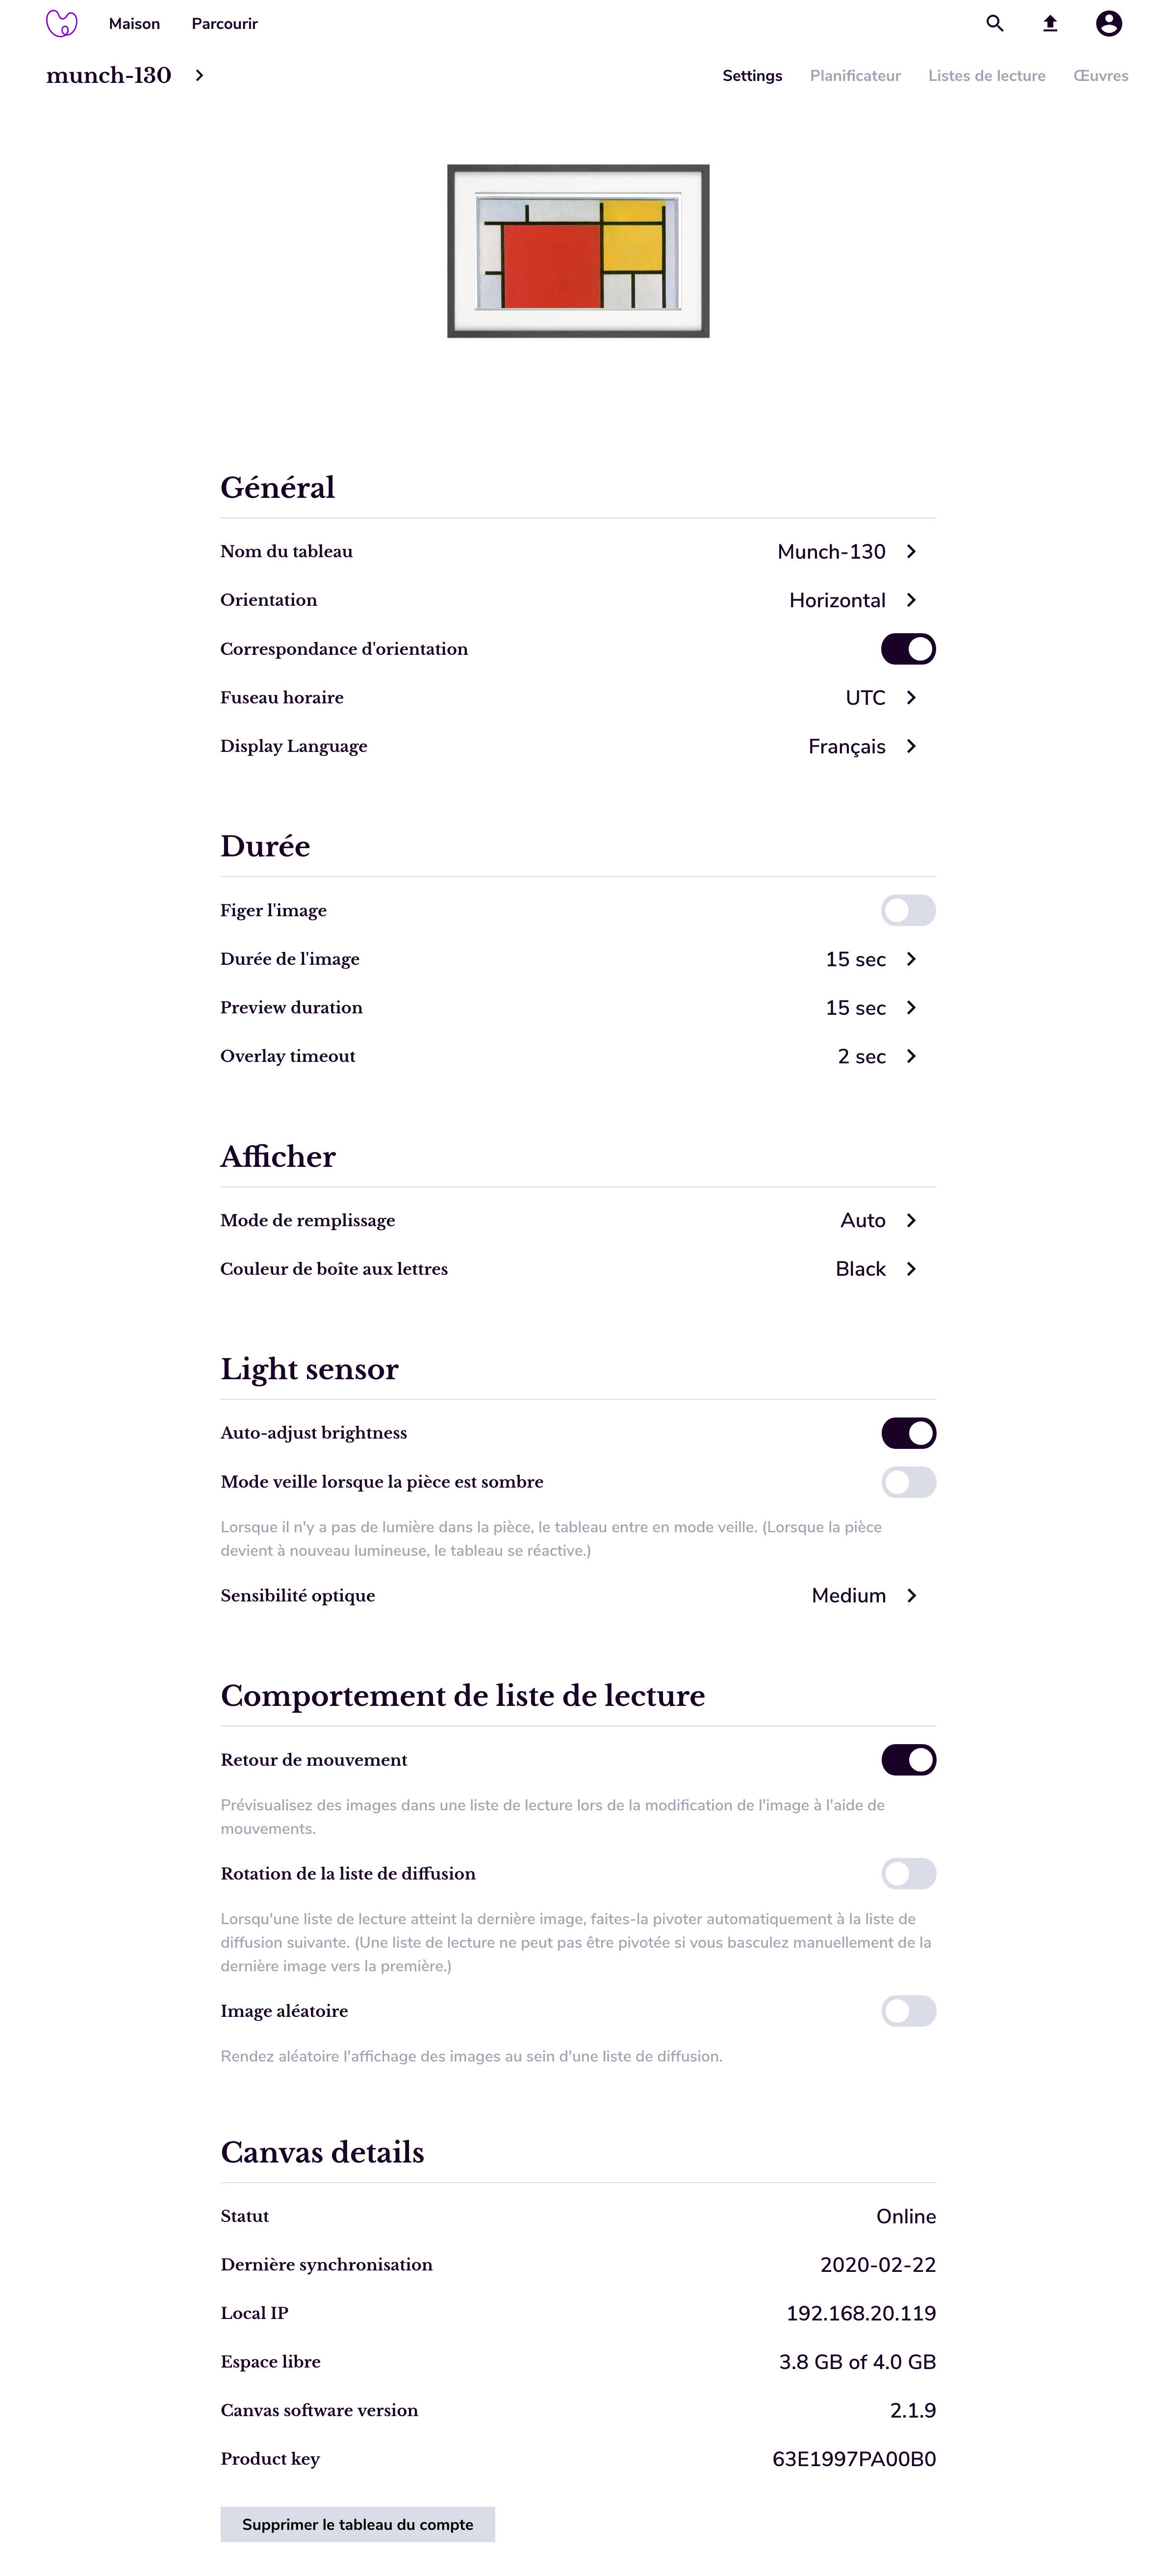Expand Display Language Français option

coord(911,746)
